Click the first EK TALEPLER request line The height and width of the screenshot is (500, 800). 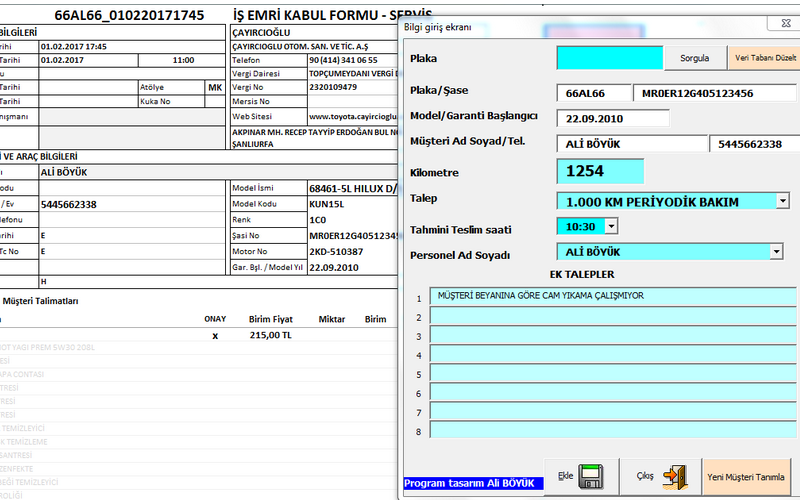click(x=612, y=296)
